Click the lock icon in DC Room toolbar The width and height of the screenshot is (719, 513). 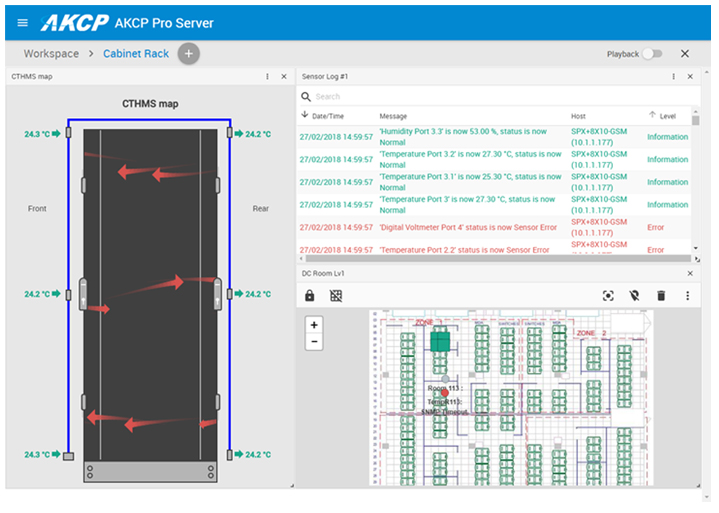click(310, 296)
